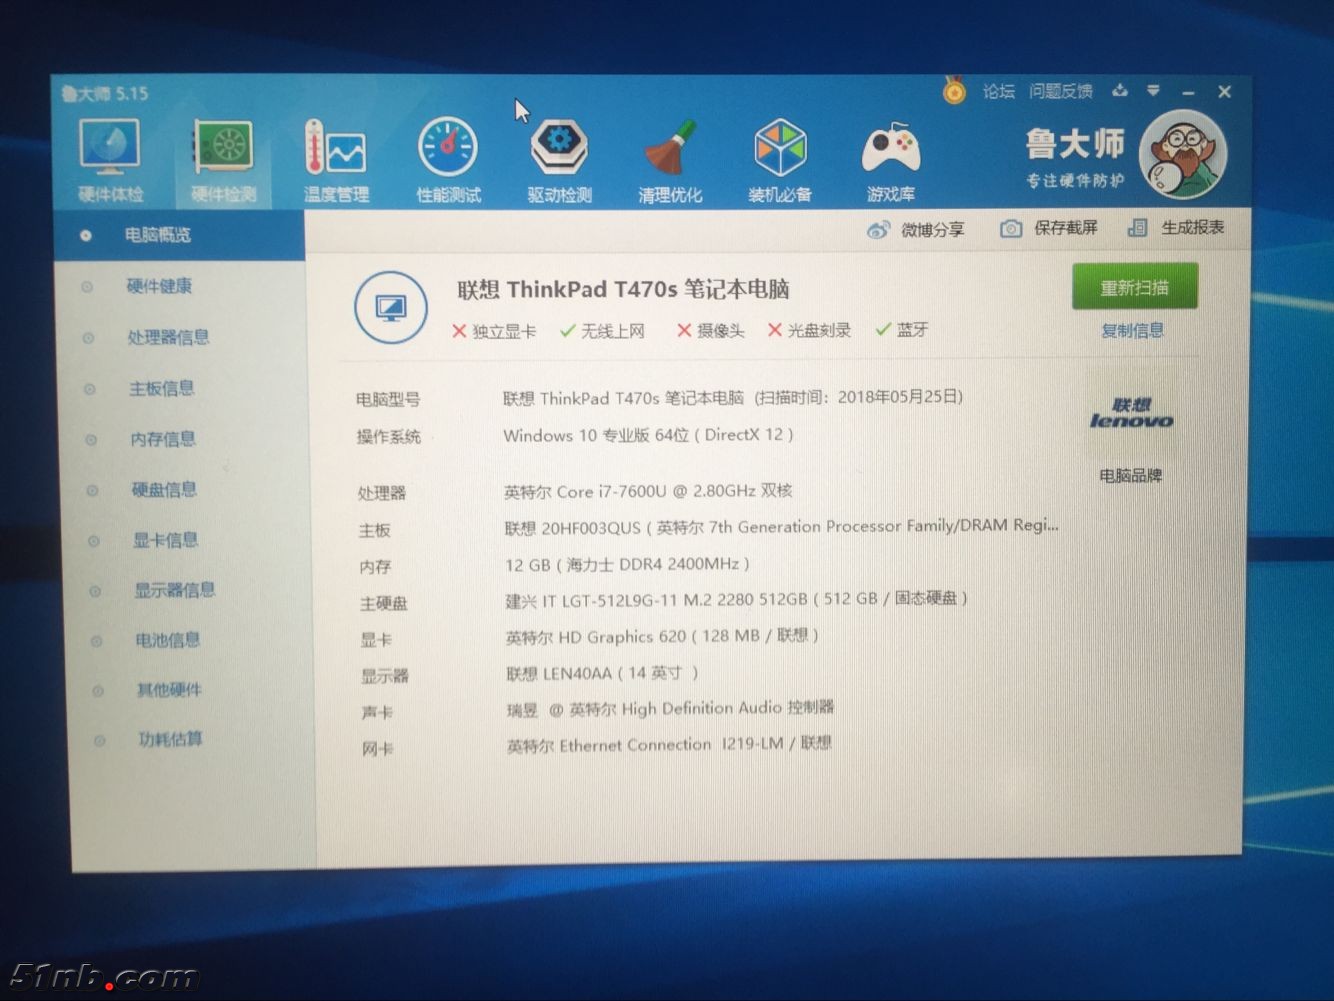The height and width of the screenshot is (1001, 1334).
Task: Click the Lenovo 电脑品牌 brand logo
Action: point(1131,414)
